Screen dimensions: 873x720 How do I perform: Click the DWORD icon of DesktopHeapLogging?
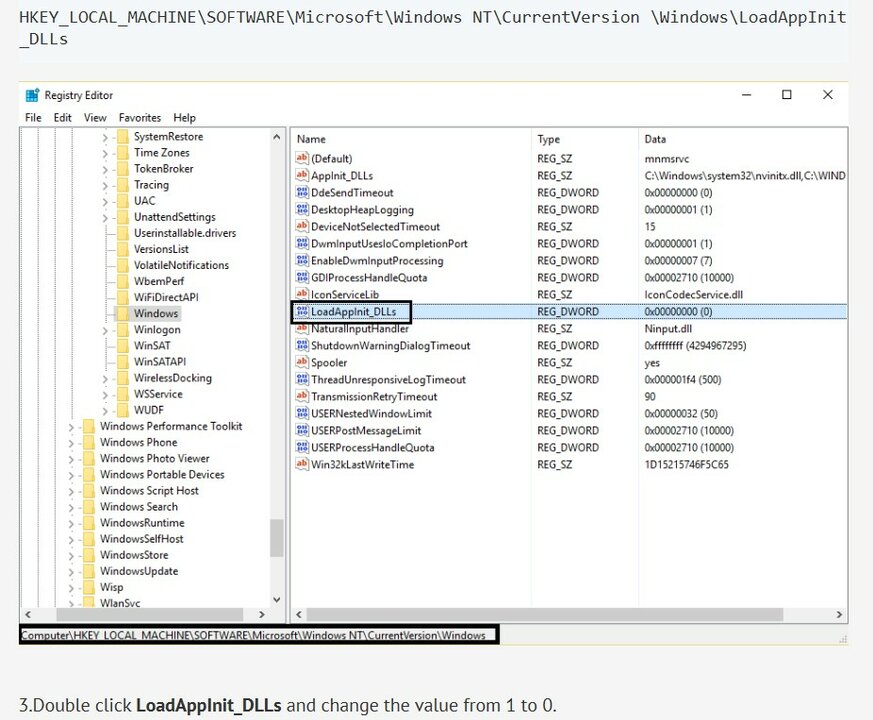pyautogui.click(x=302, y=209)
